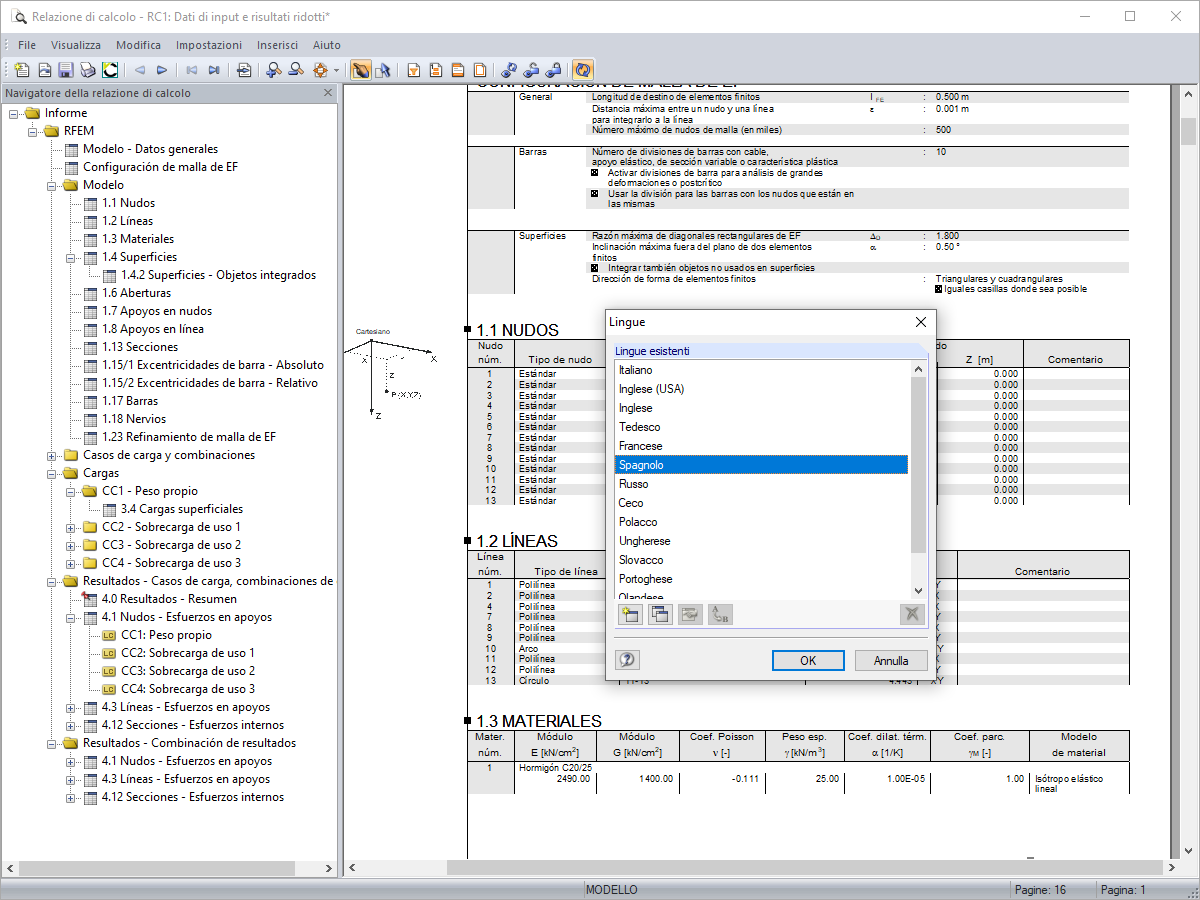The height and width of the screenshot is (900, 1200).
Task: Print the calculation report
Action: (90, 70)
